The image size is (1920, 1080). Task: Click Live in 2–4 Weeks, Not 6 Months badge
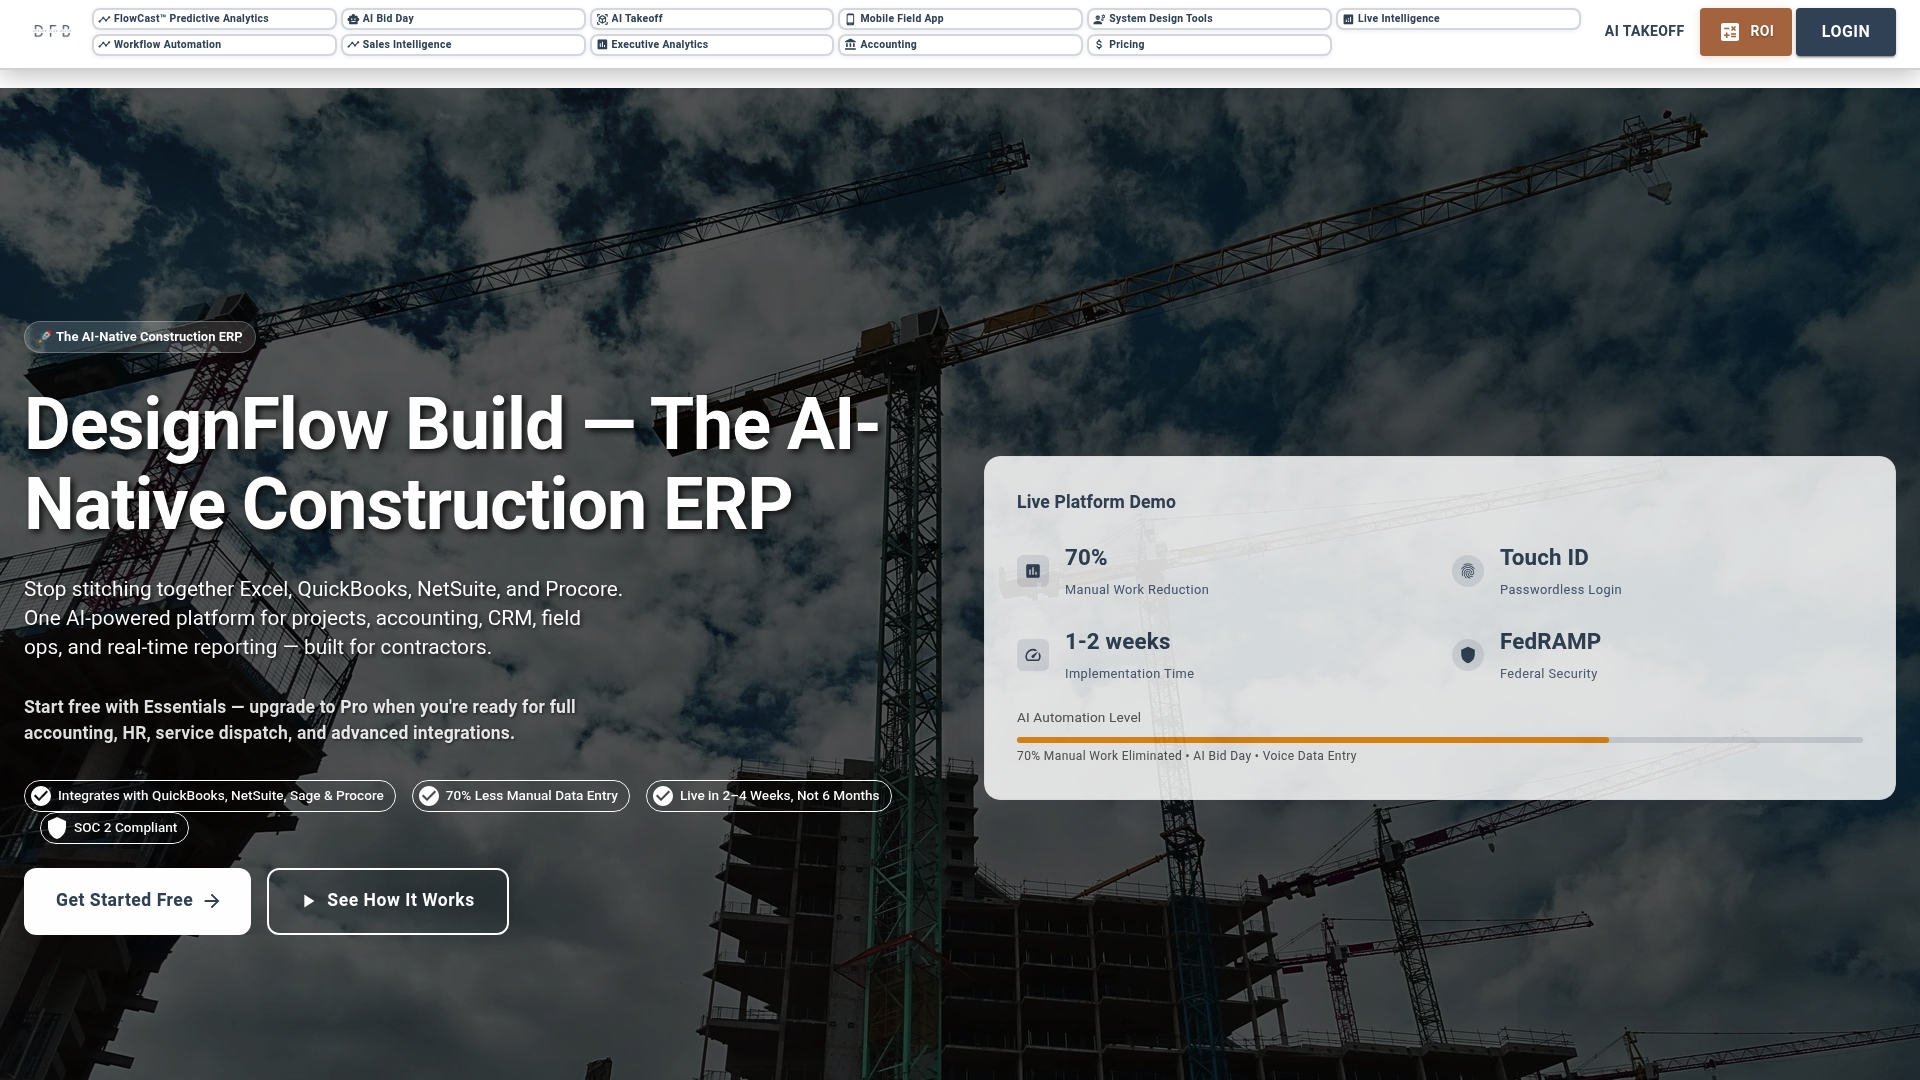(x=769, y=796)
